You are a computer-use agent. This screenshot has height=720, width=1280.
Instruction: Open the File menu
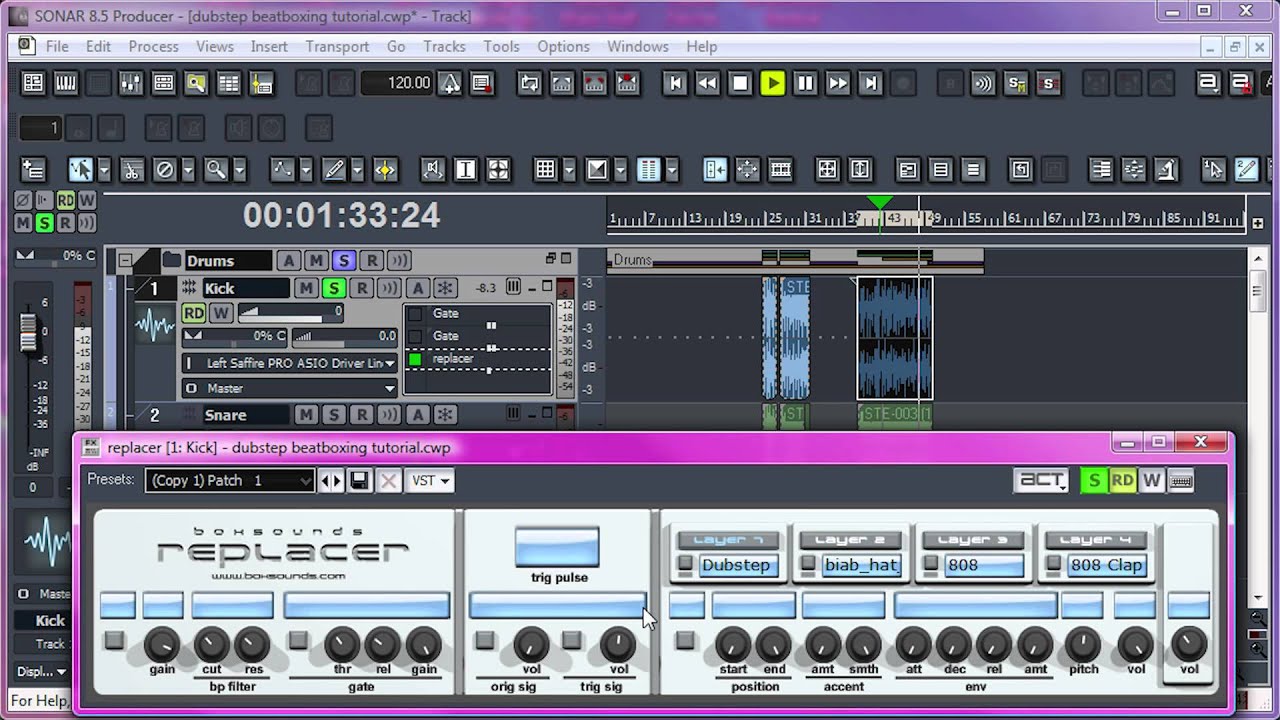click(x=57, y=46)
